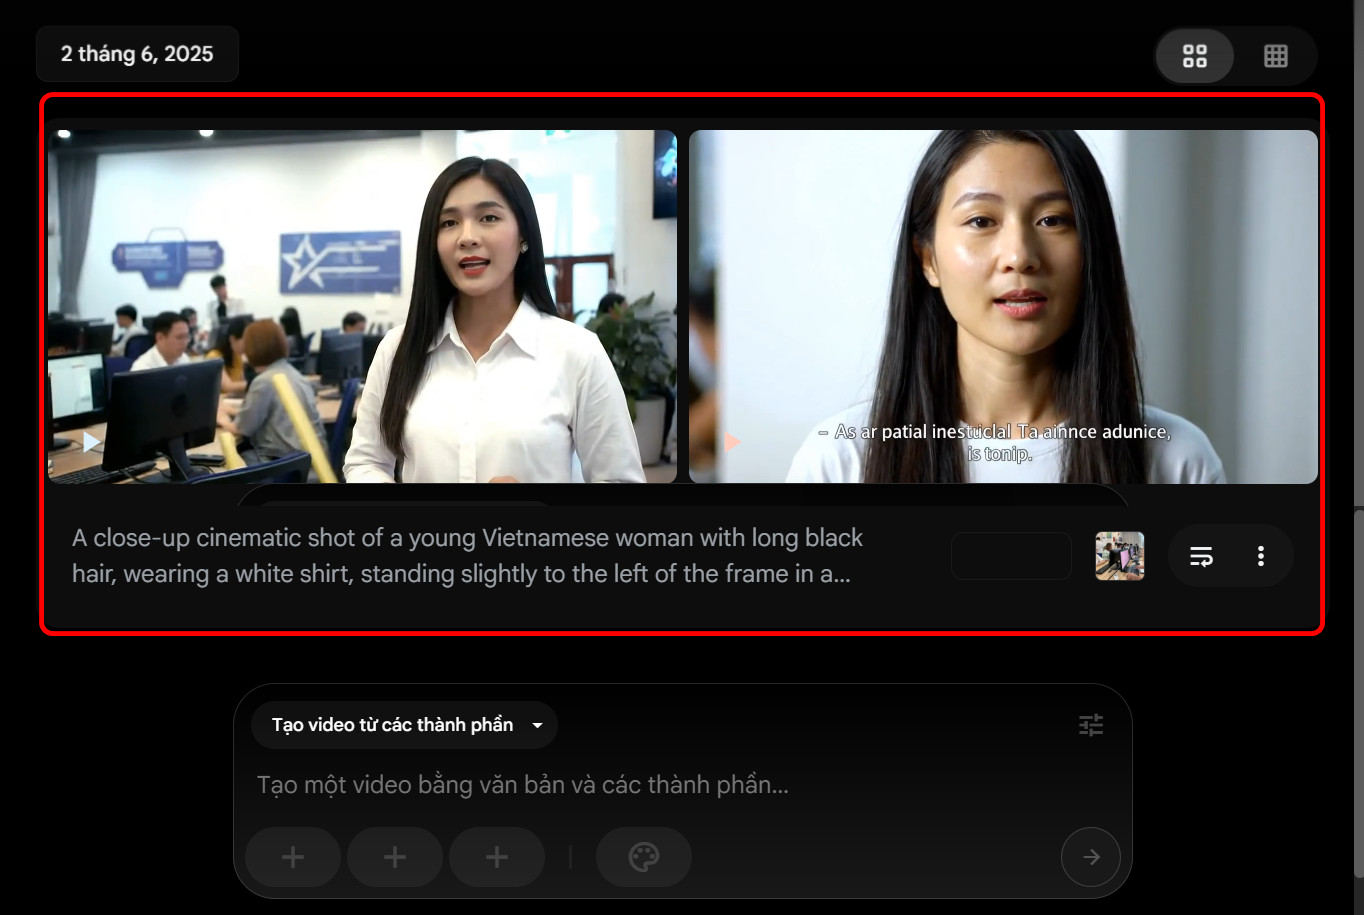The image size is (1364, 915).
Task: Switch to the compact 3x3 grid view
Action: click(x=1275, y=56)
